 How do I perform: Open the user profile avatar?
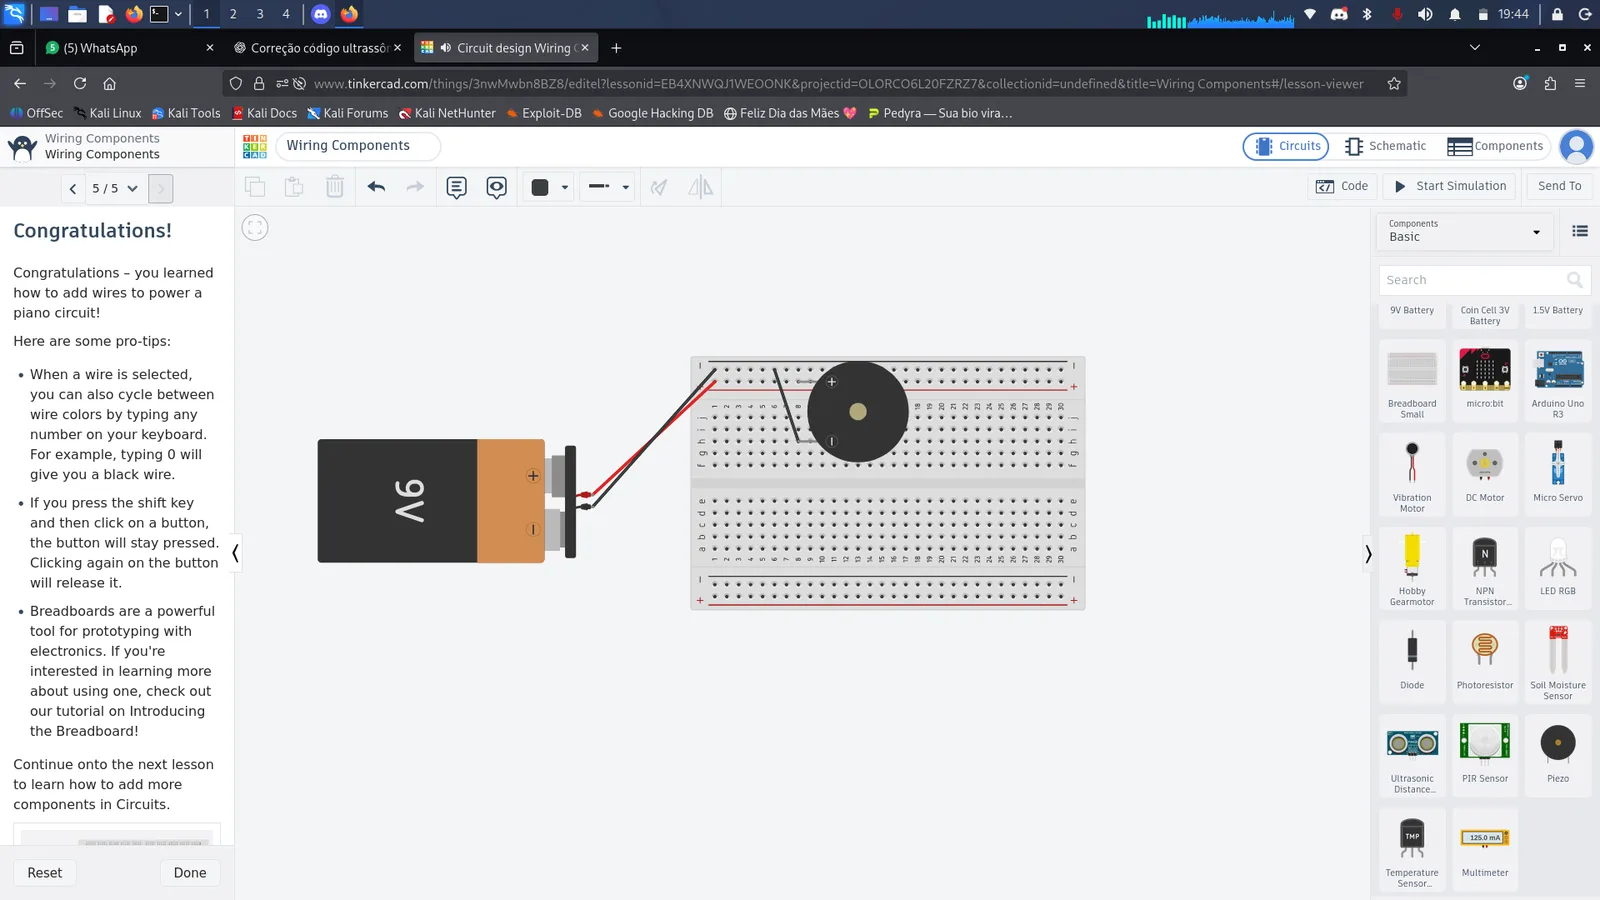pos(1577,147)
